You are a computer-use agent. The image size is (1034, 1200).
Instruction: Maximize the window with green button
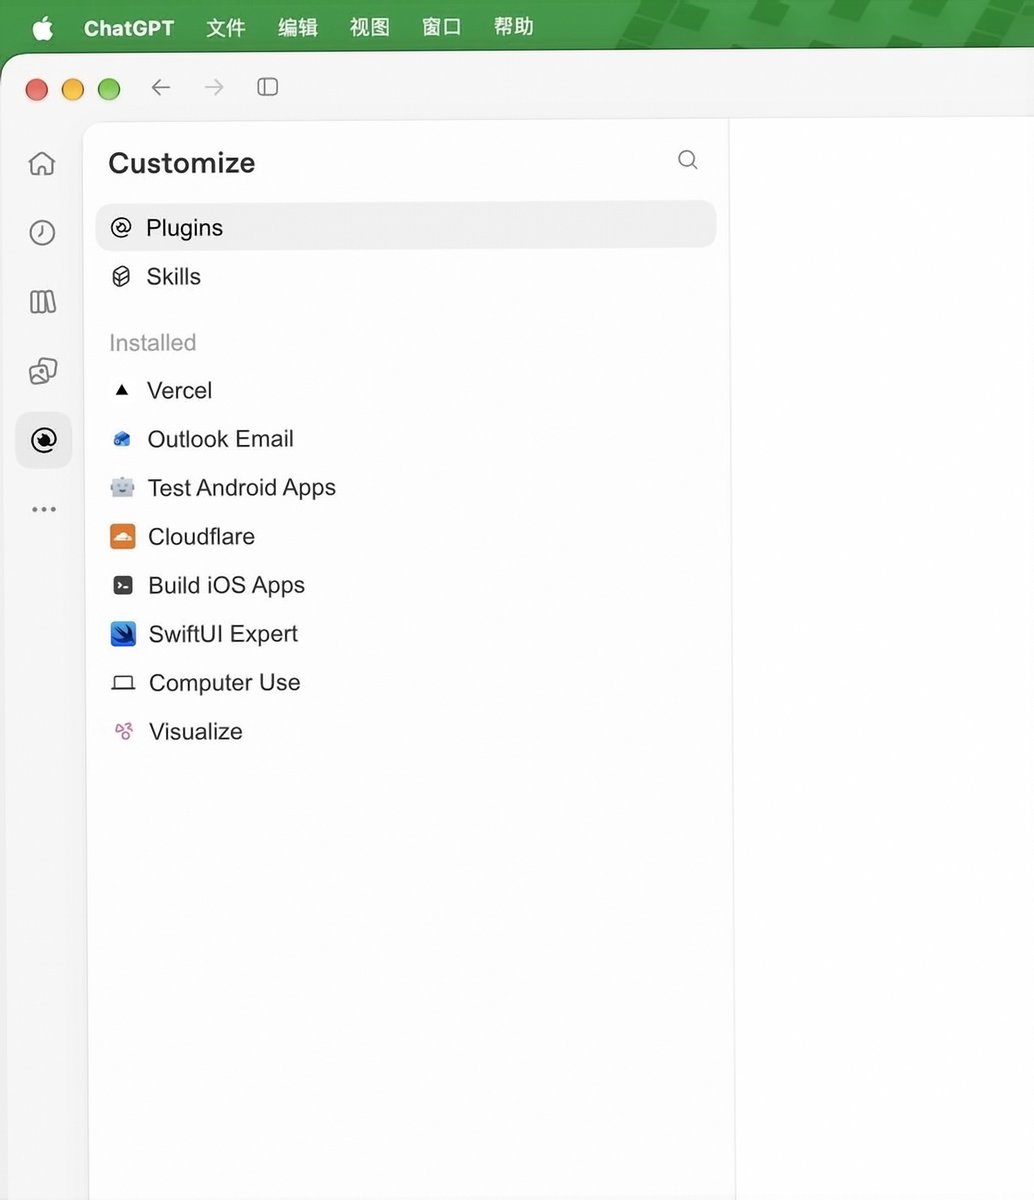(x=109, y=89)
